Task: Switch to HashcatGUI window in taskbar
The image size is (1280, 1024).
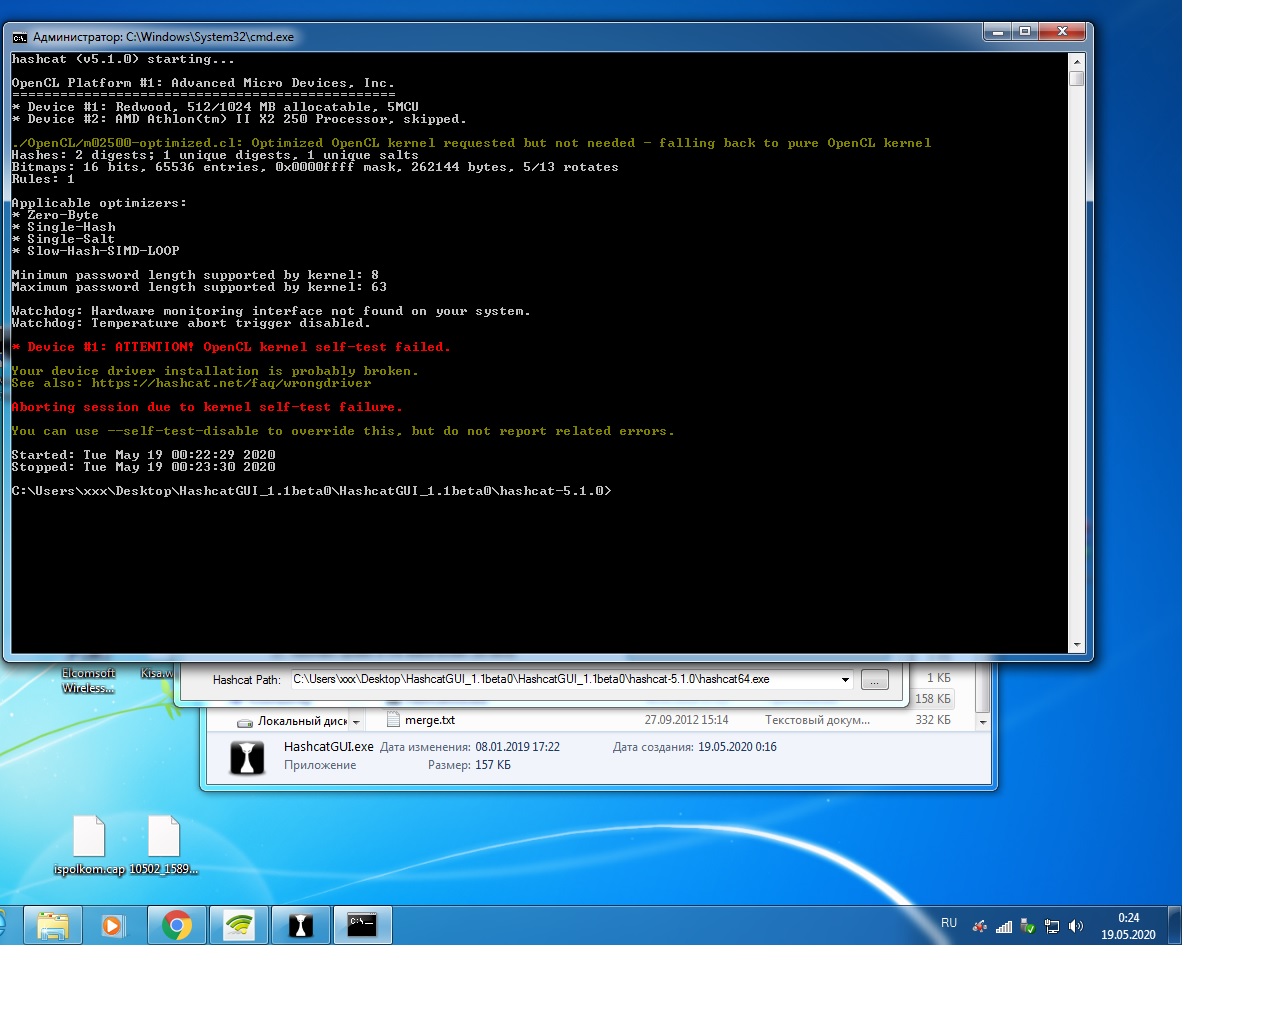Action: (300, 925)
